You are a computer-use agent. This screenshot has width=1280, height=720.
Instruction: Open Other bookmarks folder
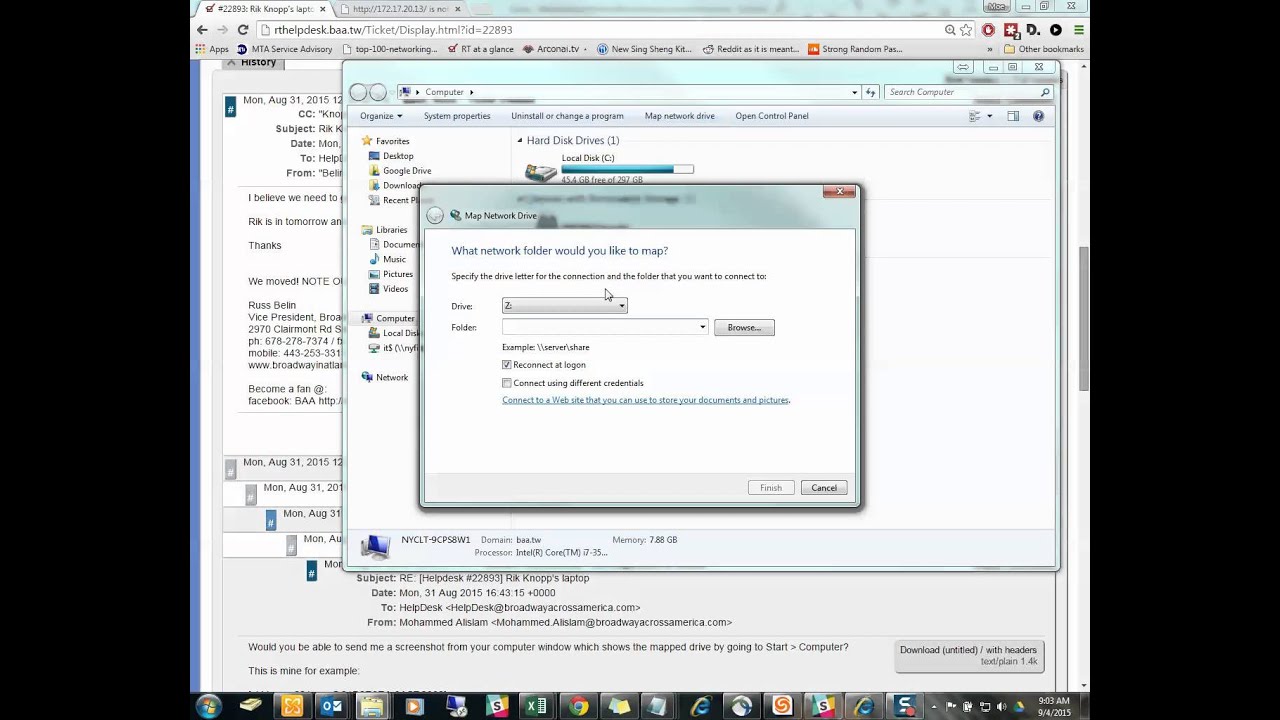(1044, 49)
